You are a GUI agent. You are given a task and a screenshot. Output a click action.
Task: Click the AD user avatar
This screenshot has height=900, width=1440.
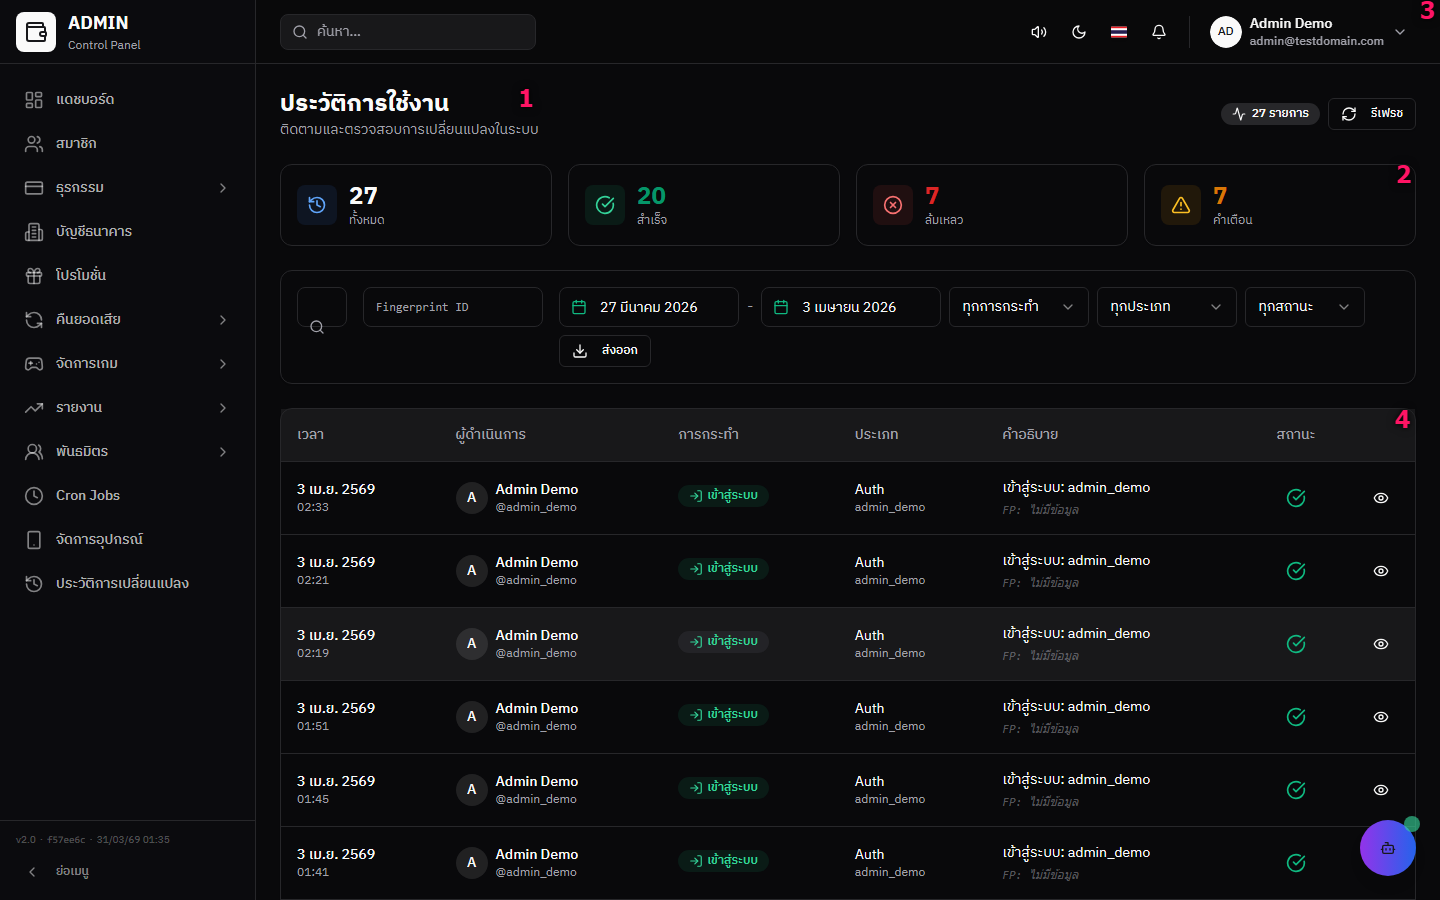click(x=1225, y=32)
